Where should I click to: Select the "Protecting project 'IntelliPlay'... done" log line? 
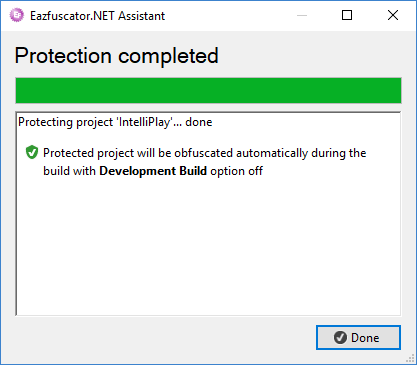tap(115, 122)
